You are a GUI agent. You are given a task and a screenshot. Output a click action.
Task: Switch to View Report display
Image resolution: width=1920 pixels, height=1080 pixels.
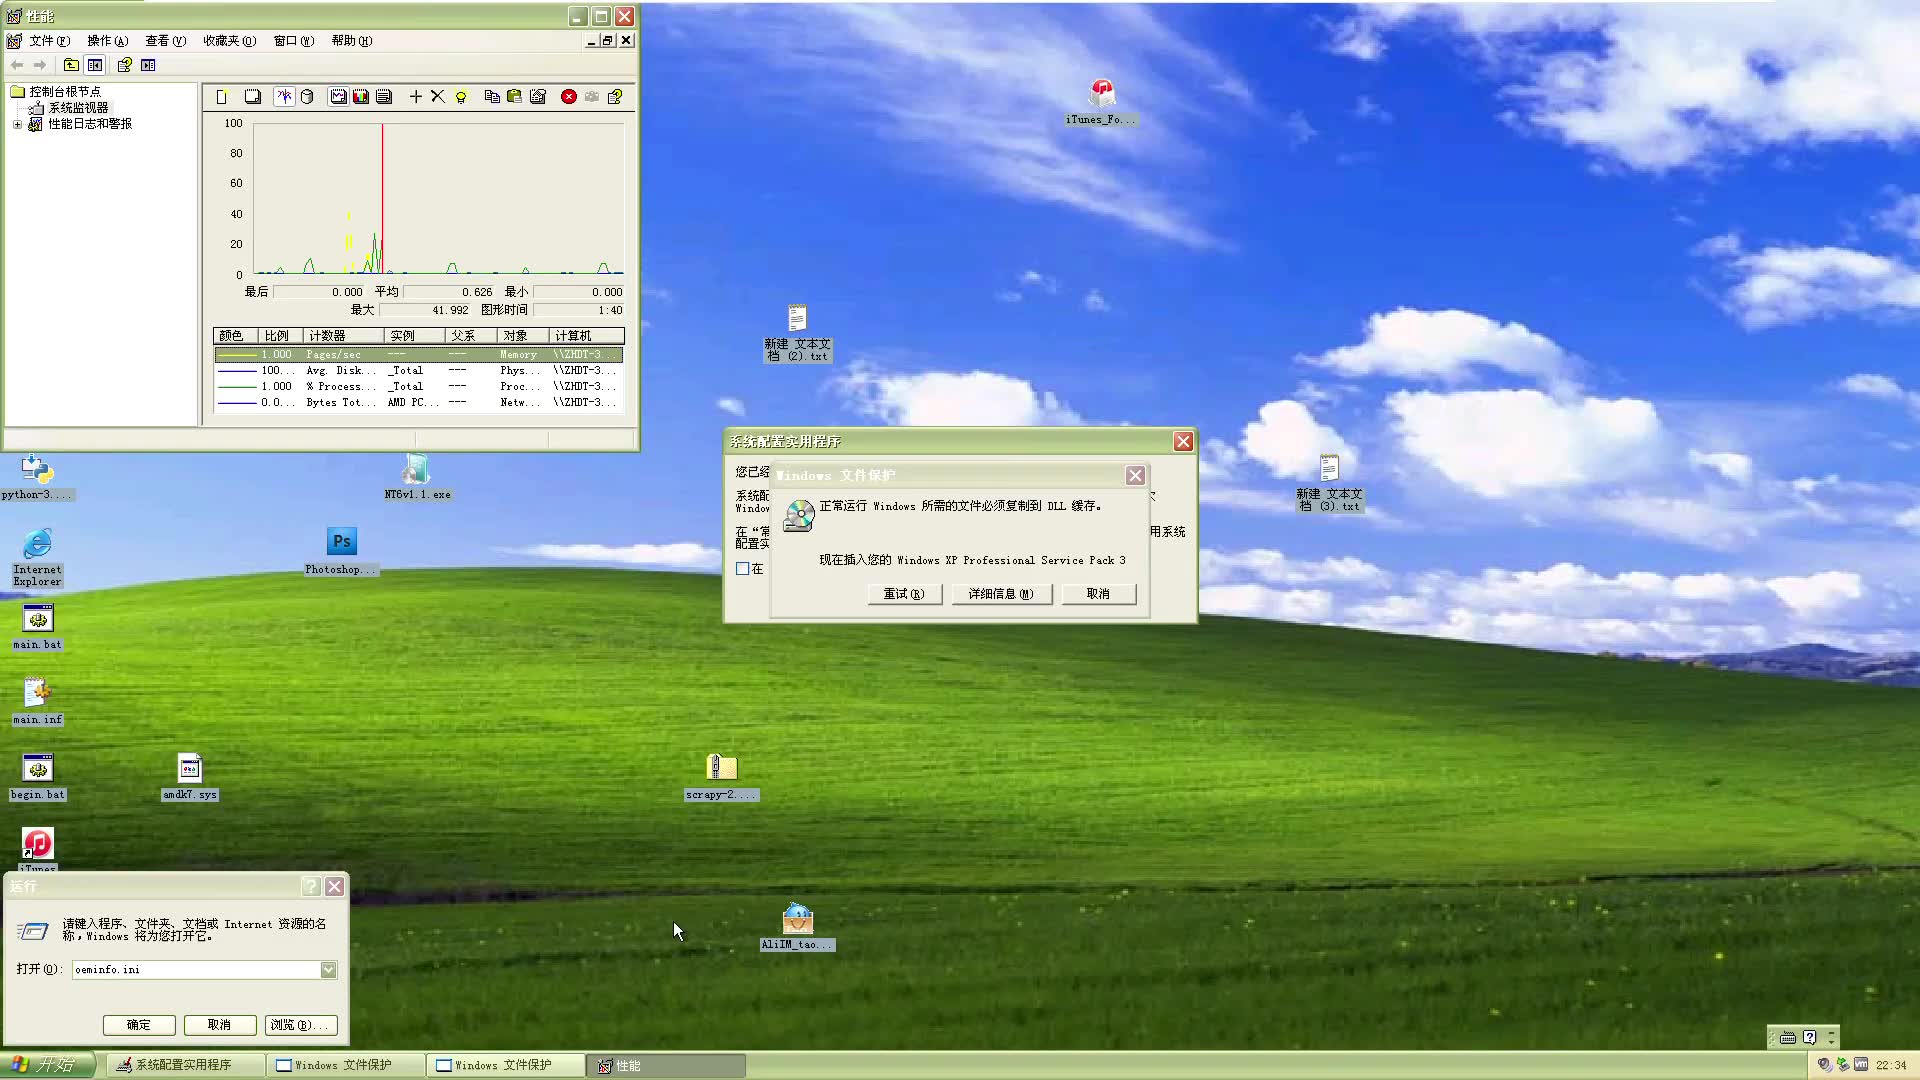tap(384, 97)
